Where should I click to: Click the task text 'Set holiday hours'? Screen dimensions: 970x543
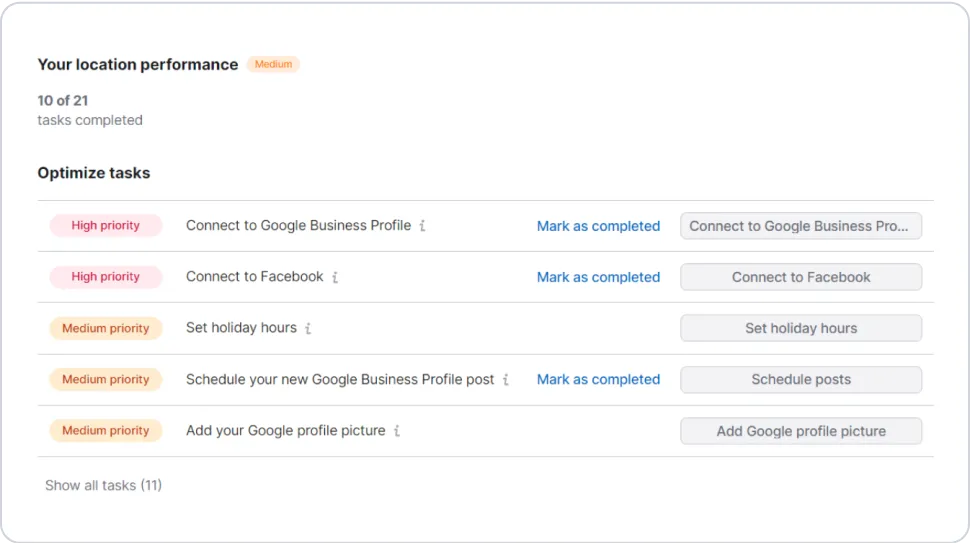pos(241,328)
